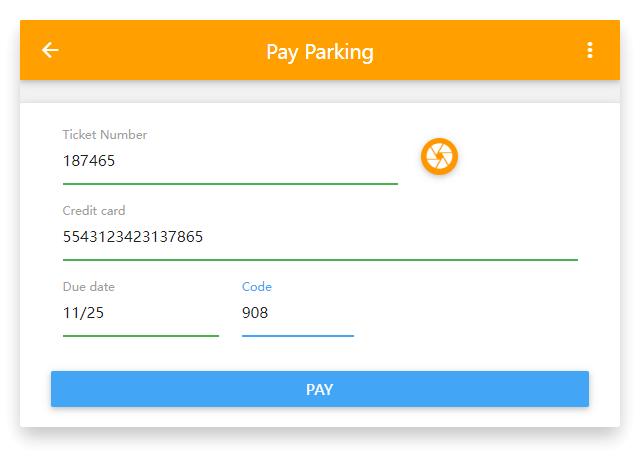Click into the Credit card field

pyautogui.click(x=320, y=237)
